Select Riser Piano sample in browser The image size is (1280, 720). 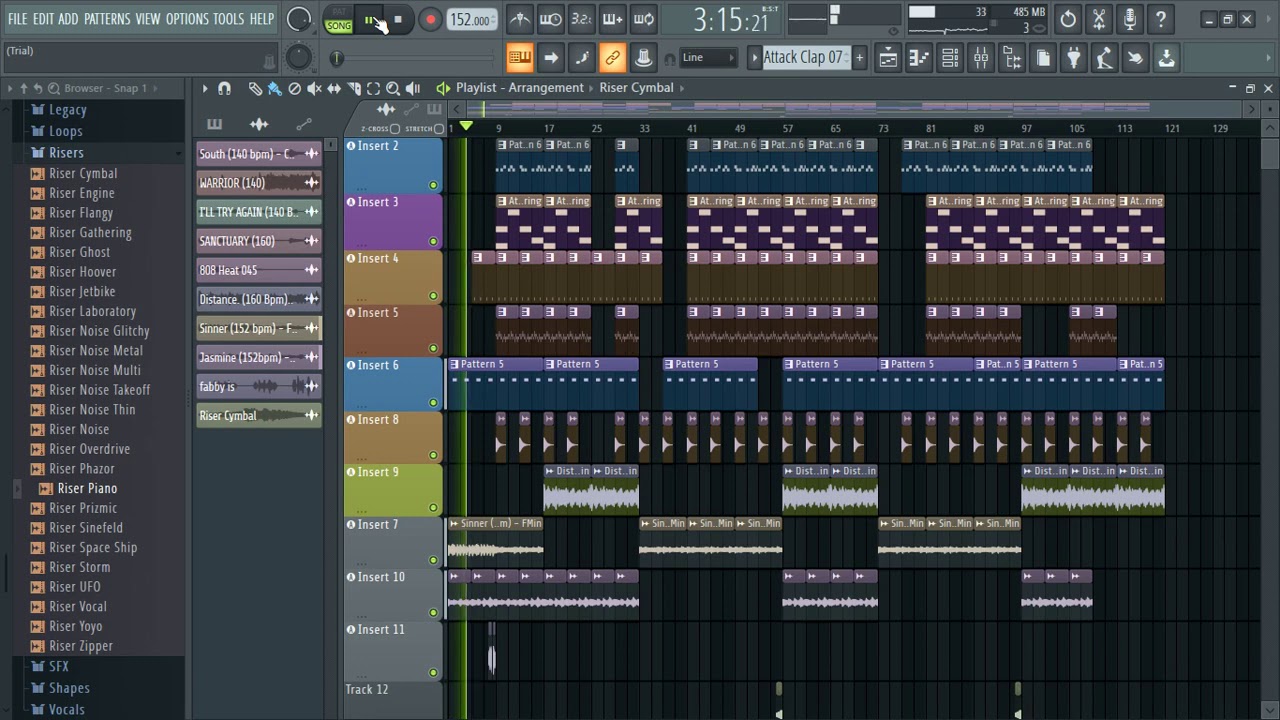(87, 488)
